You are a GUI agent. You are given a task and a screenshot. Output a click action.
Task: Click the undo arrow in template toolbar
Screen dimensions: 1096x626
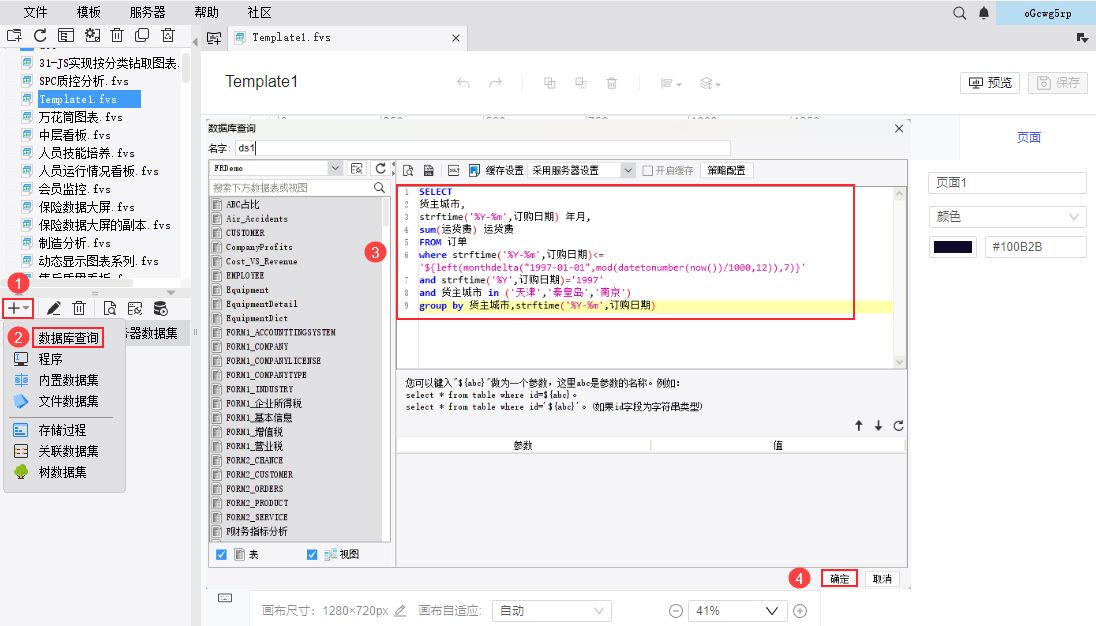coord(463,83)
